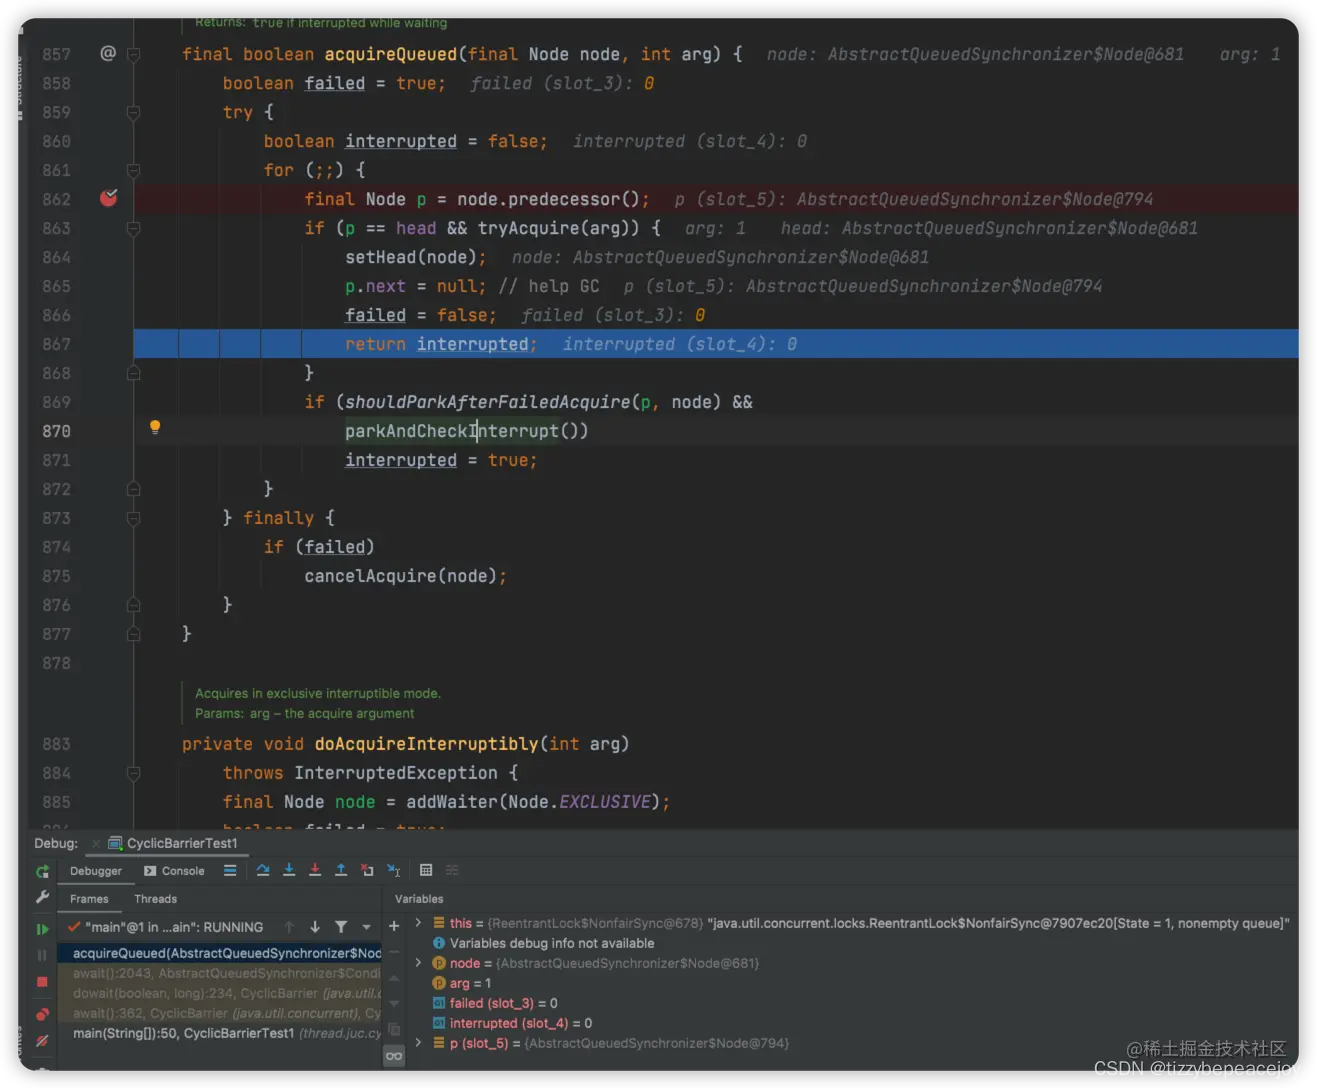Click the Step Into icon

click(289, 871)
